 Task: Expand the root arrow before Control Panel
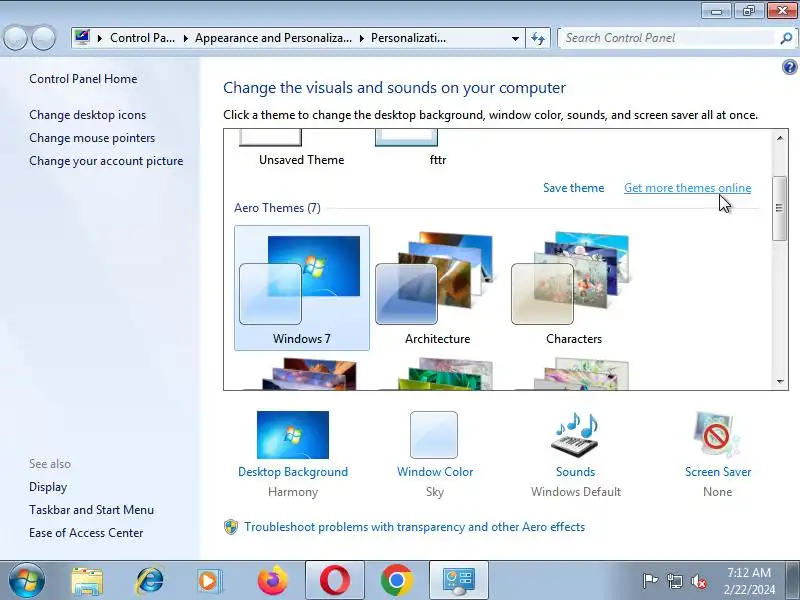(99, 38)
